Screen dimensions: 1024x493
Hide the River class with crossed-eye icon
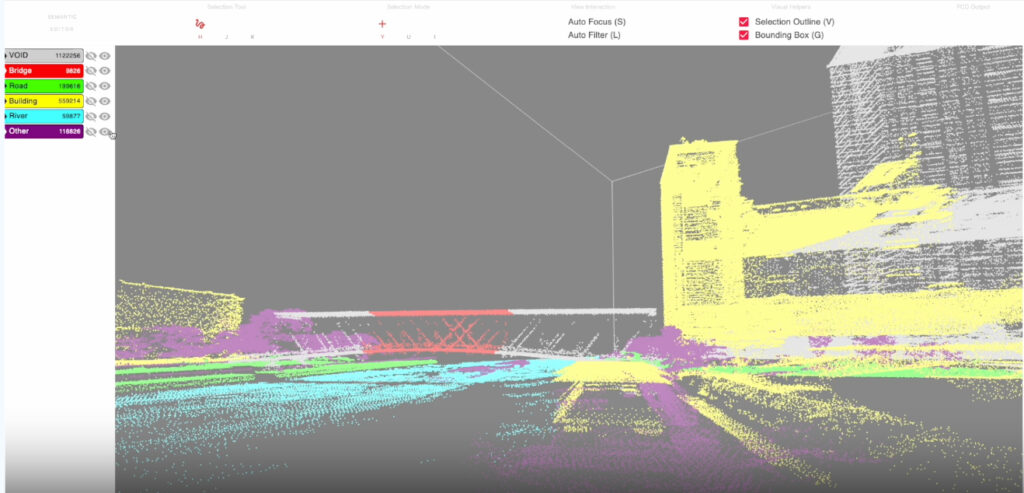click(91, 116)
